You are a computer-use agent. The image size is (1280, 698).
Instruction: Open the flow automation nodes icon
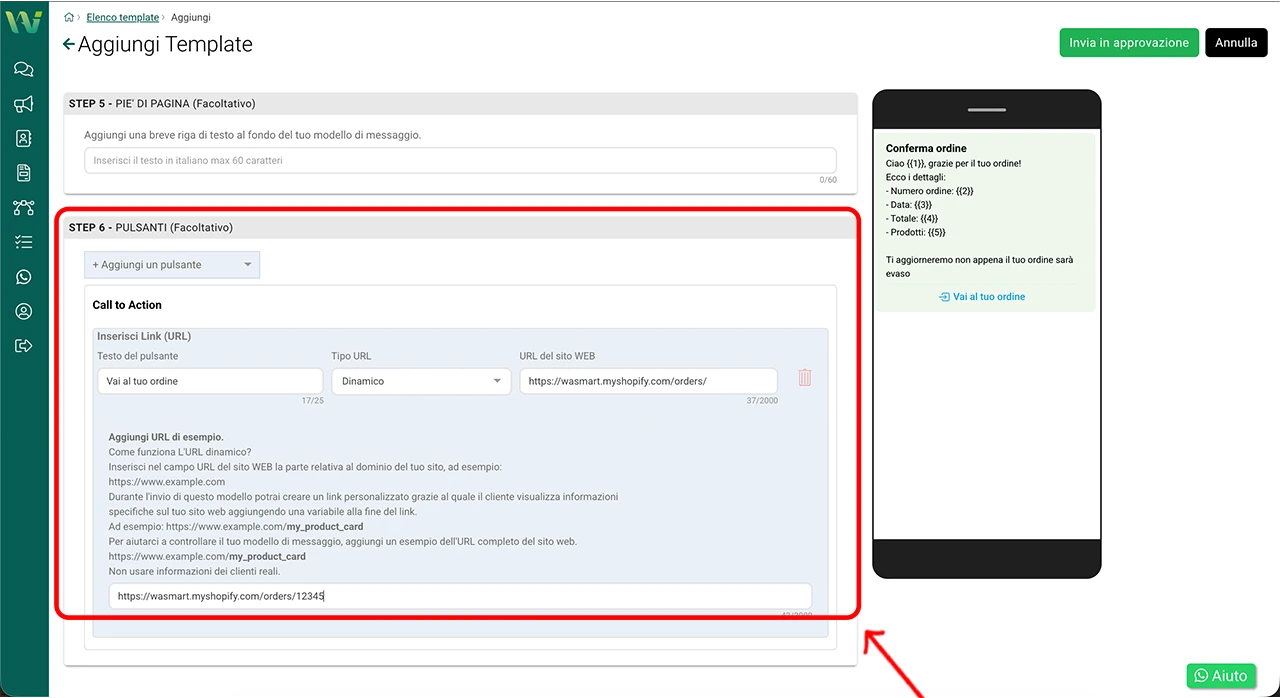[x=24, y=208]
